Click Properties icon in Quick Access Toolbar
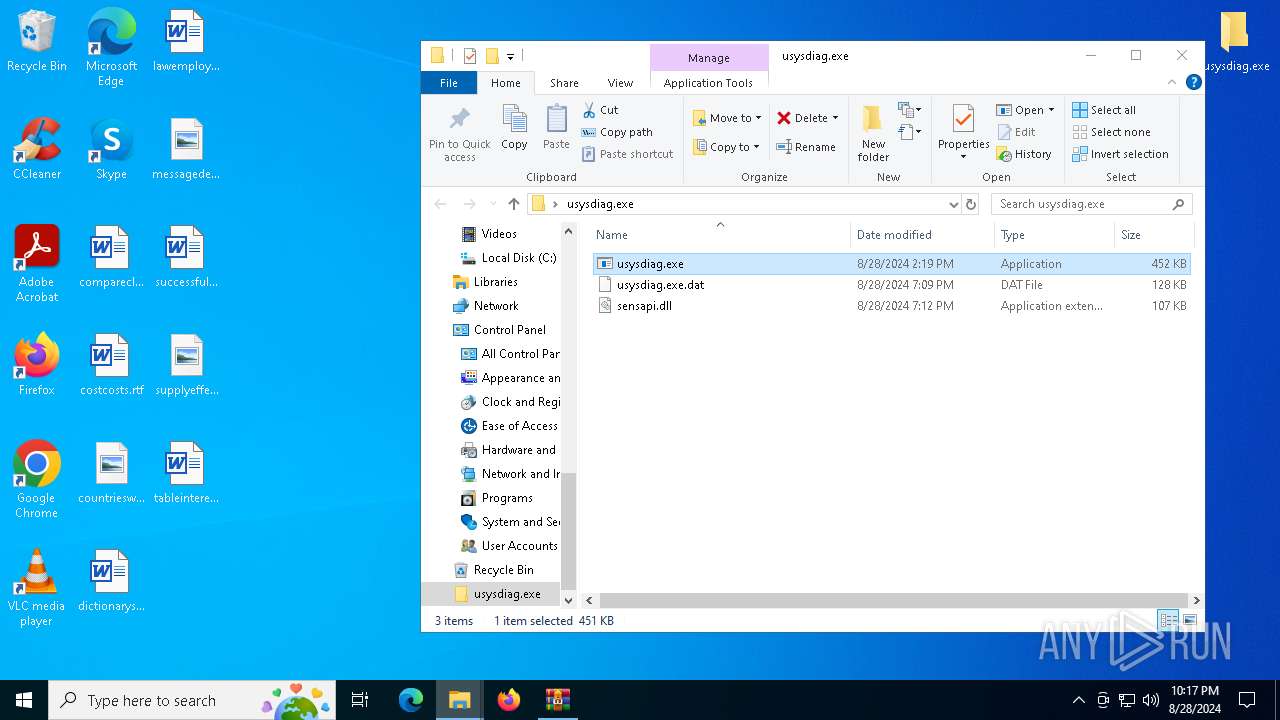This screenshot has width=1280, height=720. click(469, 56)
